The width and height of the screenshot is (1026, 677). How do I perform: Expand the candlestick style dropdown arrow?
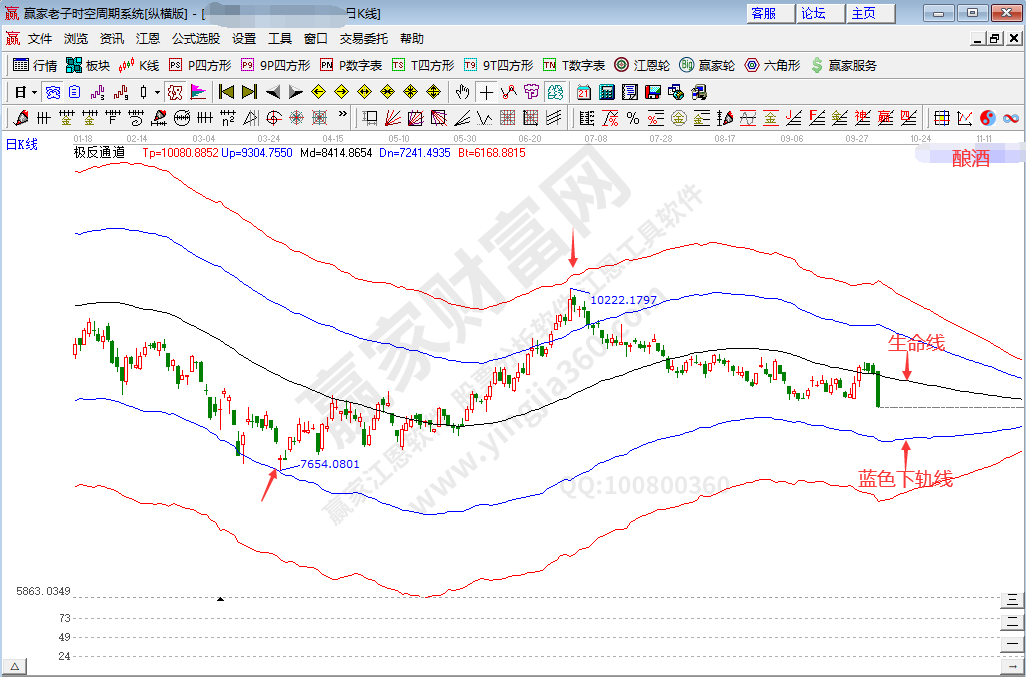(157, 92)
